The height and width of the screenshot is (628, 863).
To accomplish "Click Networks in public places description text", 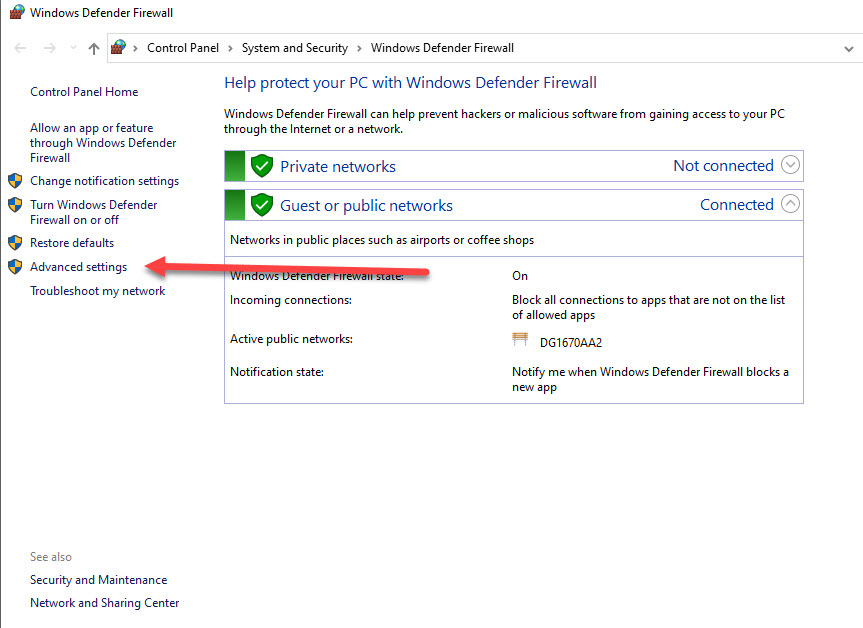I will click(382, 240).
